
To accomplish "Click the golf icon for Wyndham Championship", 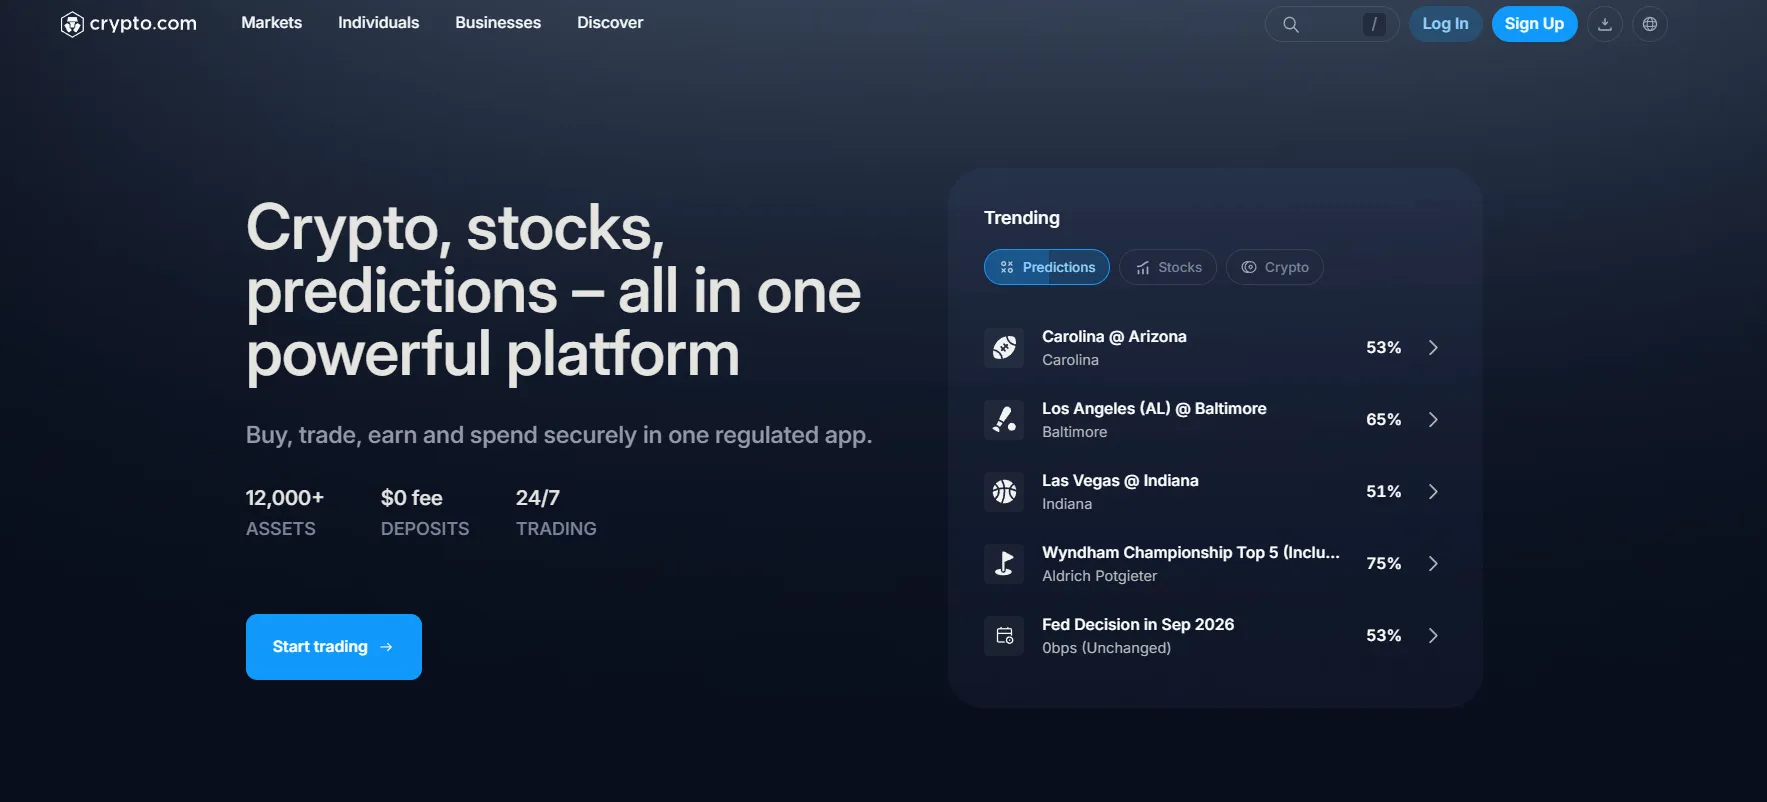I will pyautogui.click(x=1004, y=564).
